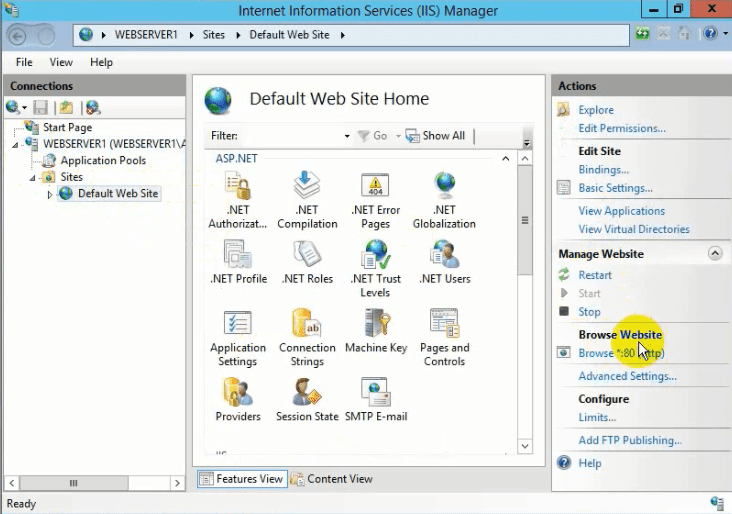Open Machine Key feature
Viewport: 732px width, 514px height.
[x=376, y=331]
